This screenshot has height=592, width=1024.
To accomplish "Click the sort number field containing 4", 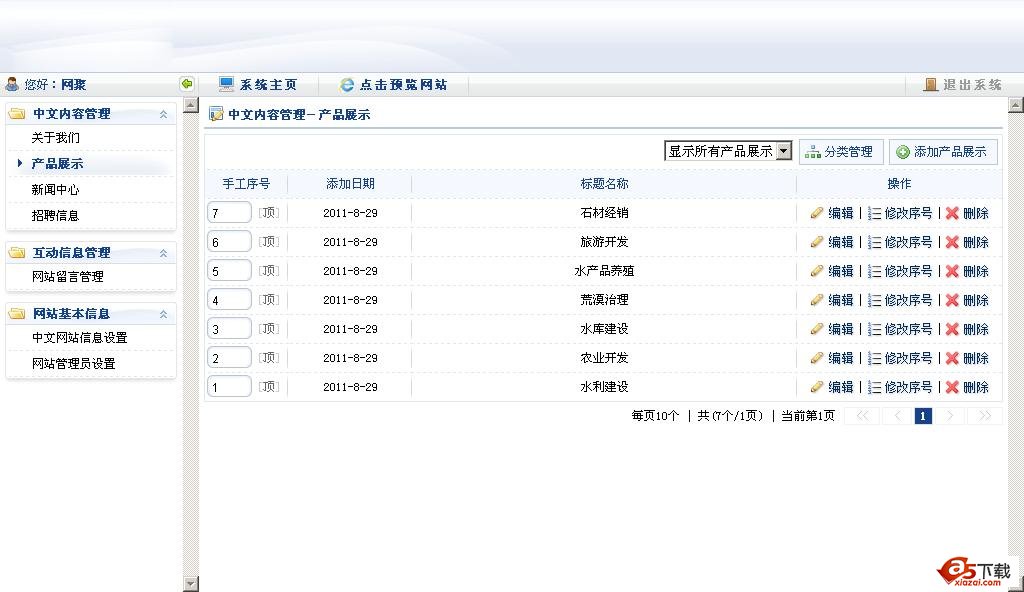I will pos(229,299).
